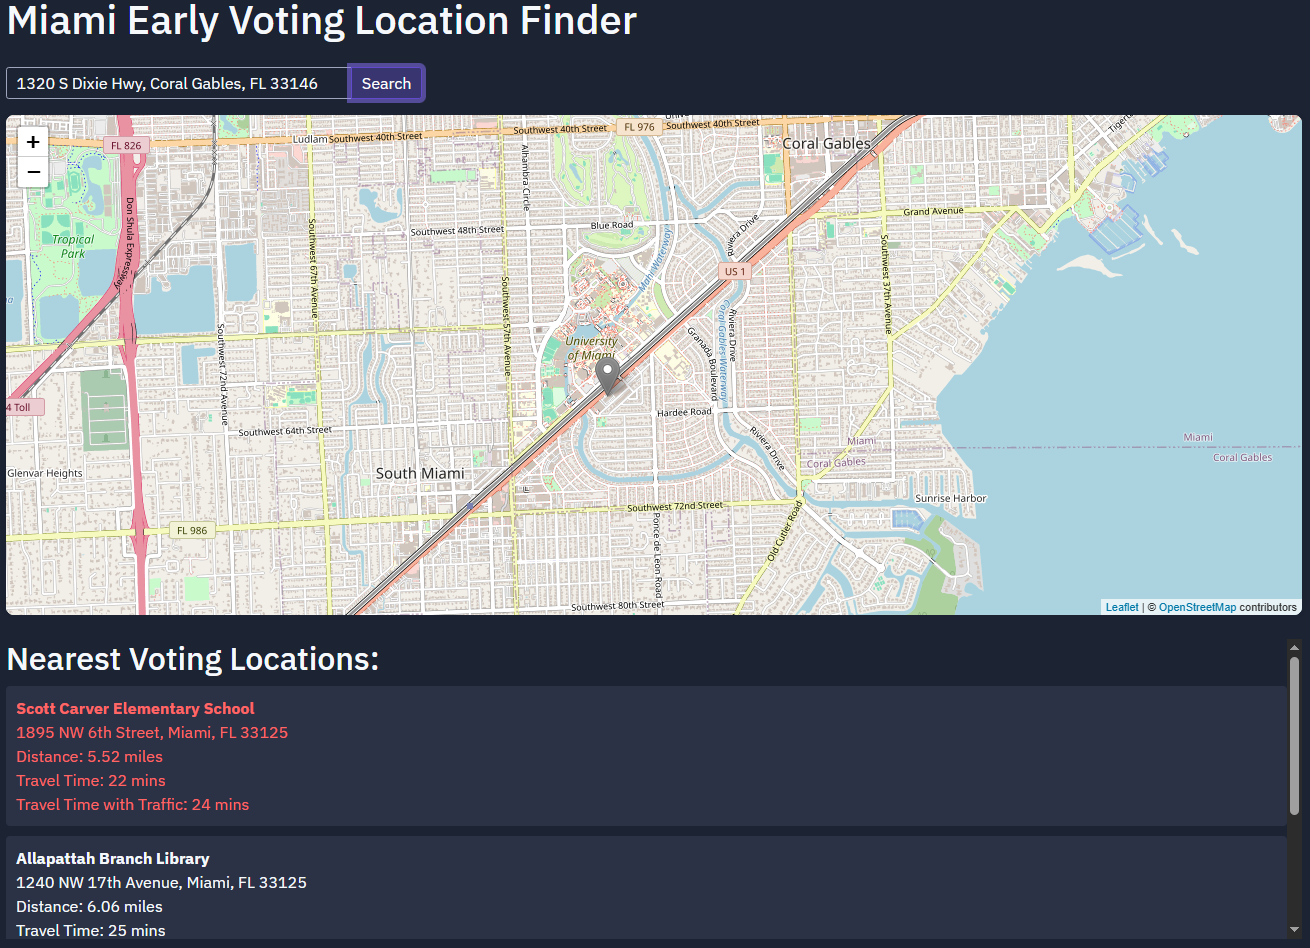This screenshot has width=1310, height=948.
Task: Select Allapattah Branch Library result
Action: (113, 859)
